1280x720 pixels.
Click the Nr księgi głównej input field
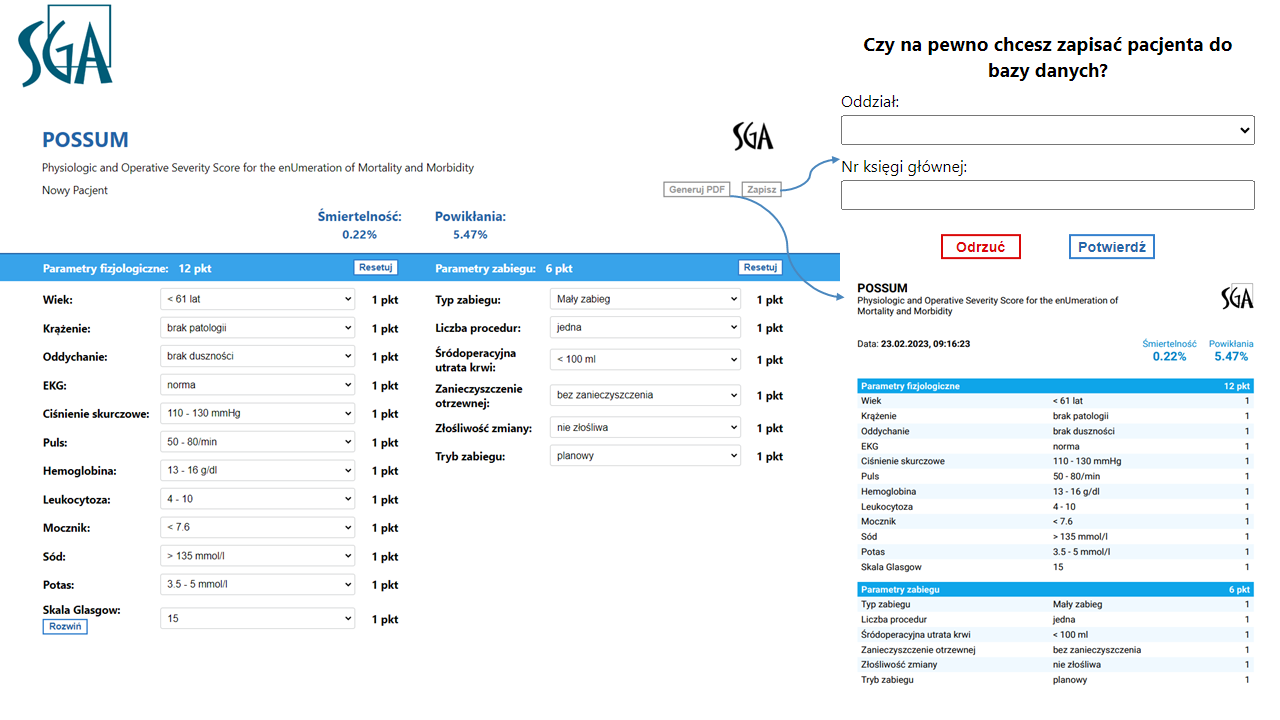[1048, 195]
